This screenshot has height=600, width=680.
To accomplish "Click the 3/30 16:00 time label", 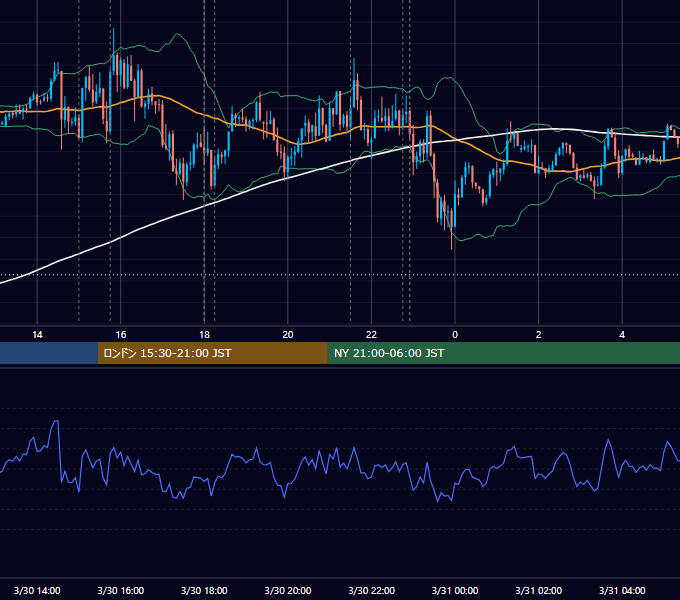I will coord(121,590).
